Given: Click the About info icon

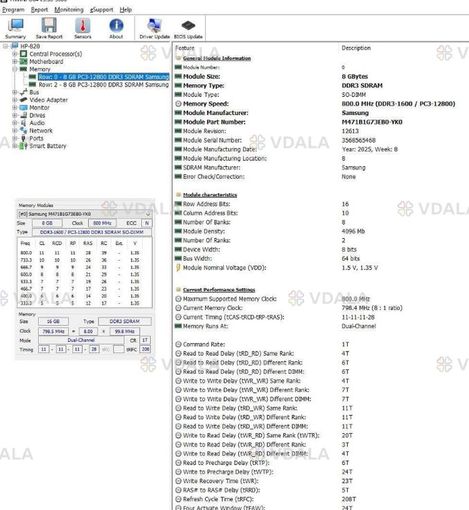Looking at the screenshot, I should [116, 25].
